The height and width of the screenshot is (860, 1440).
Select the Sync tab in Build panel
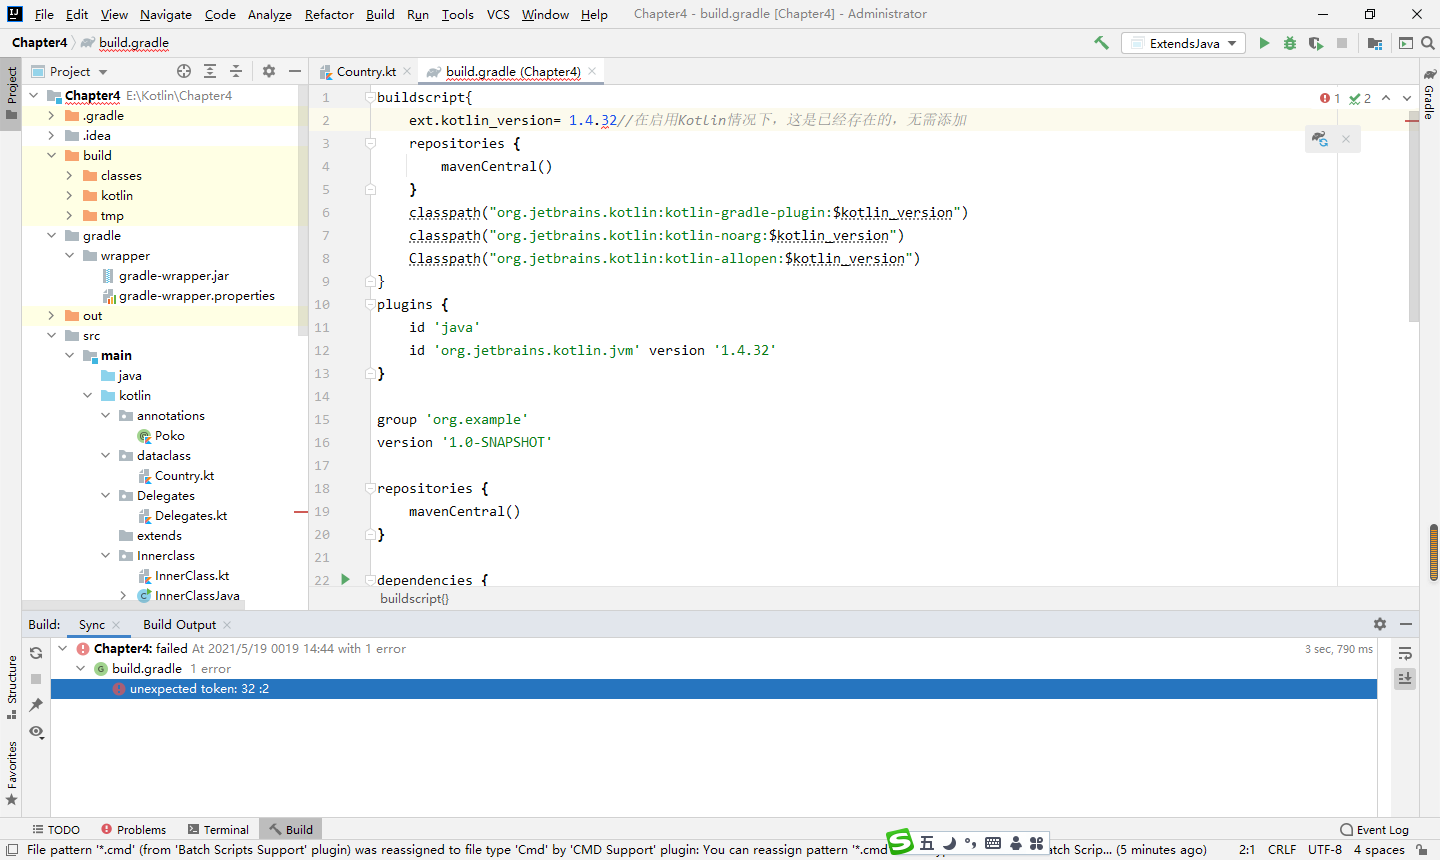point(92,624)
